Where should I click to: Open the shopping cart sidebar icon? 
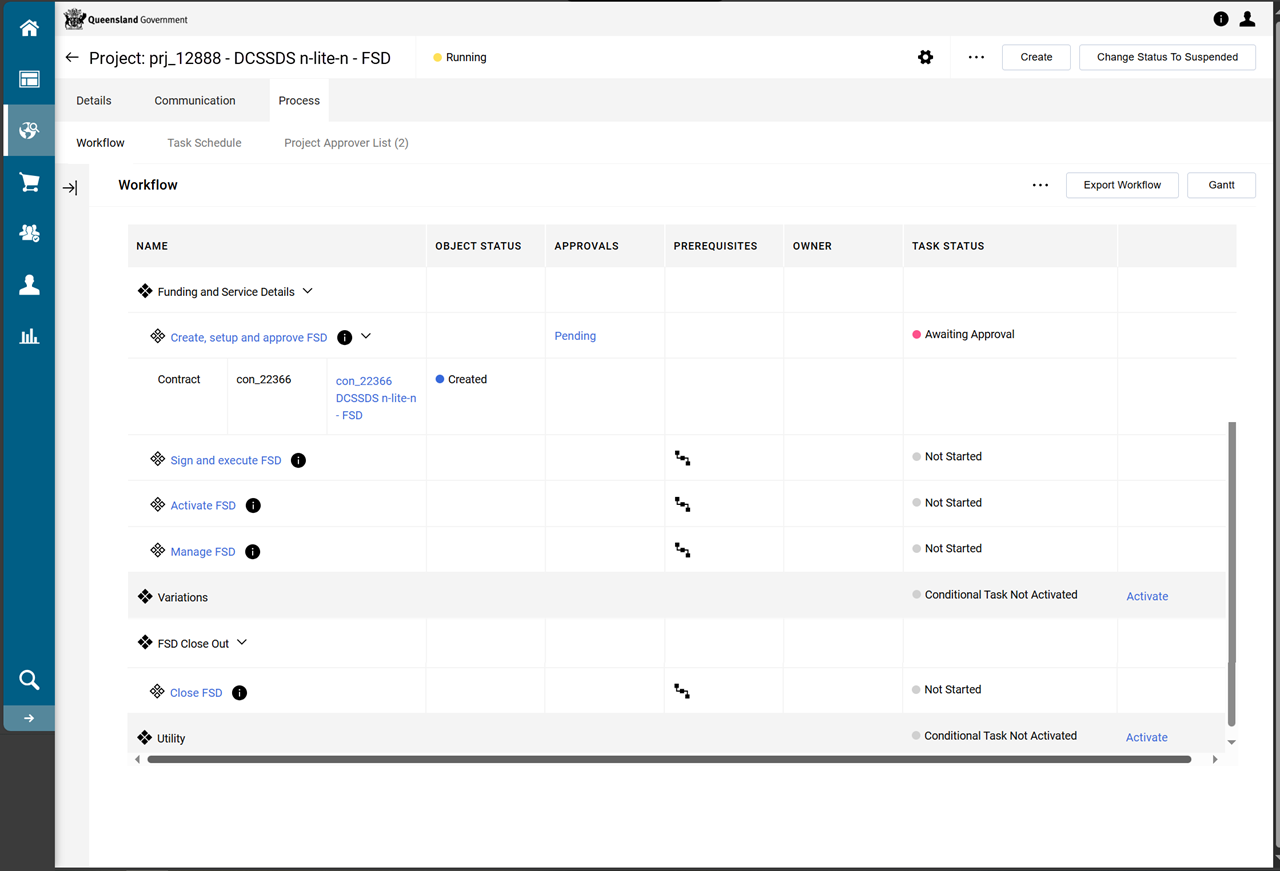29,182
